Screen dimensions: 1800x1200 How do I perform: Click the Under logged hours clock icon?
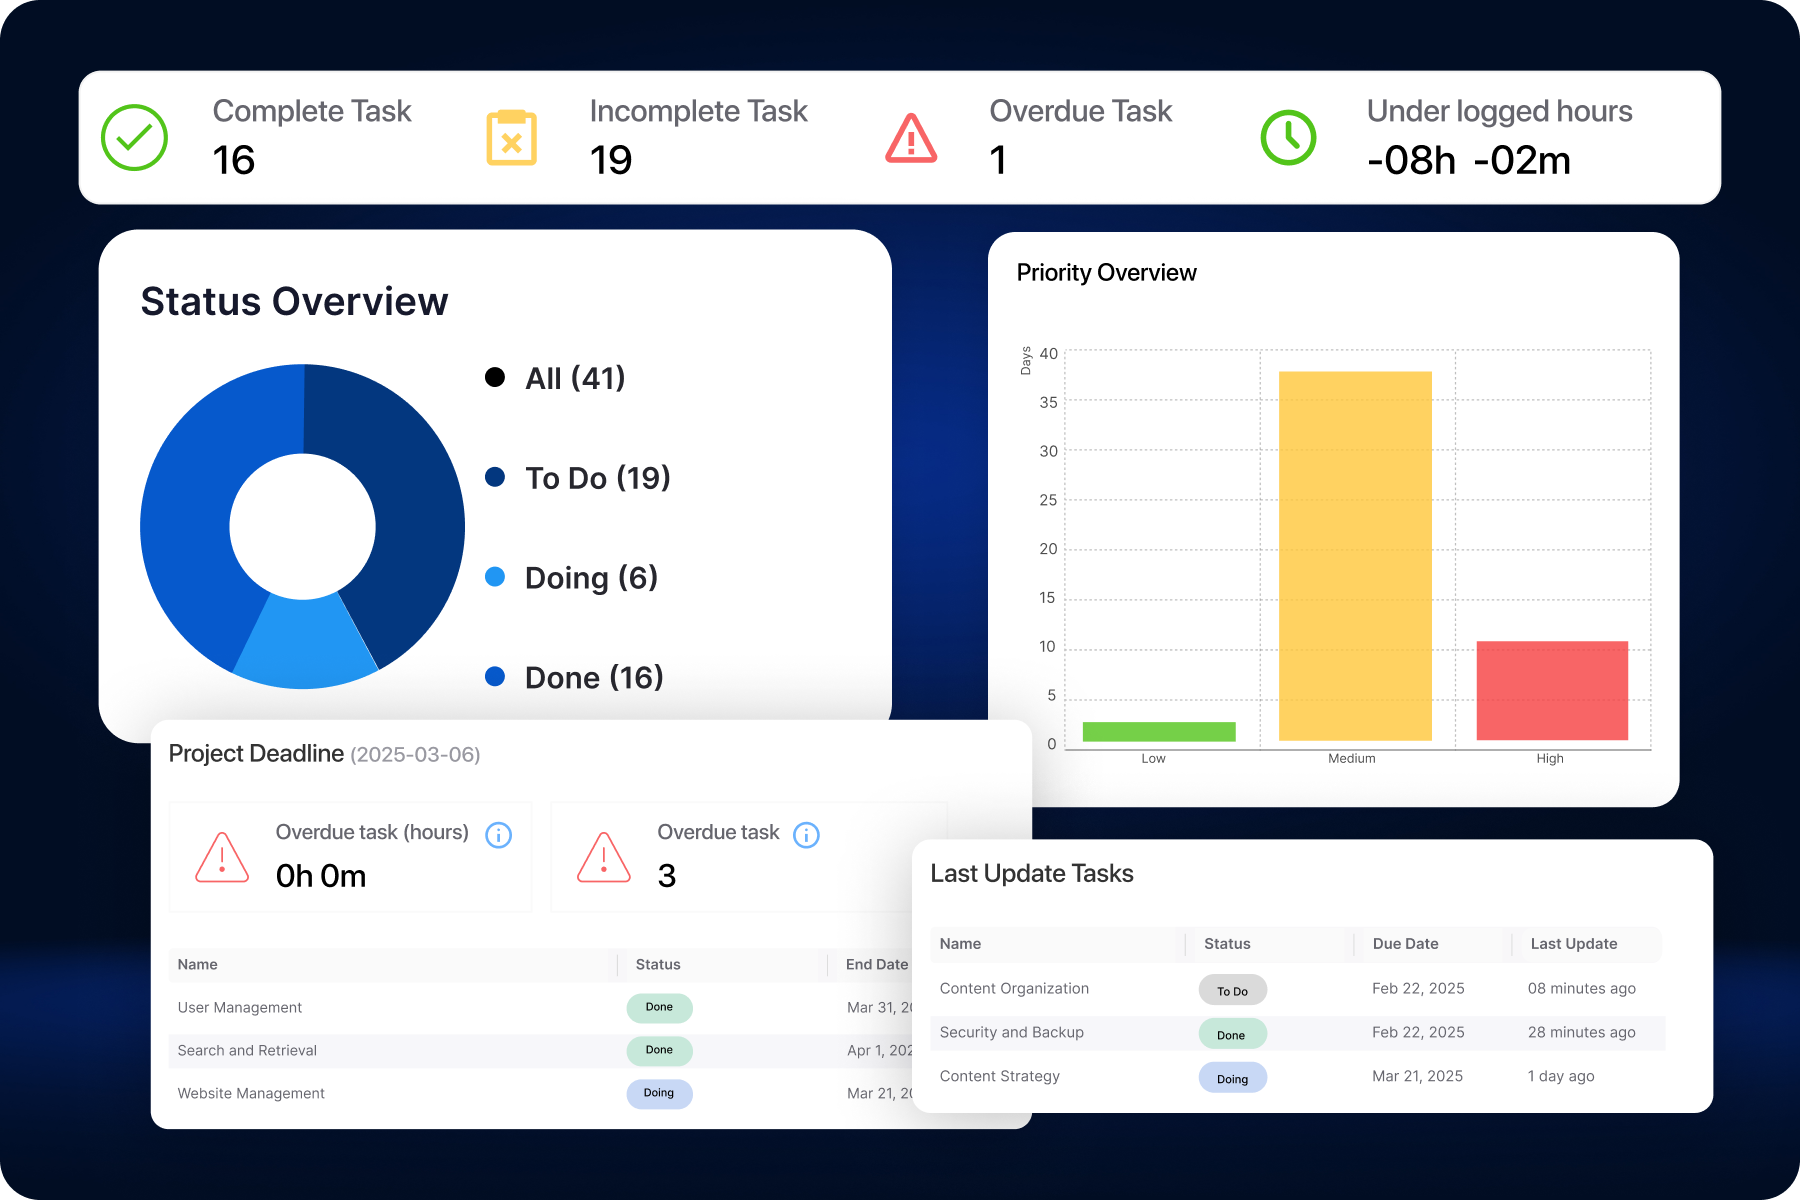pos(1287,136)
